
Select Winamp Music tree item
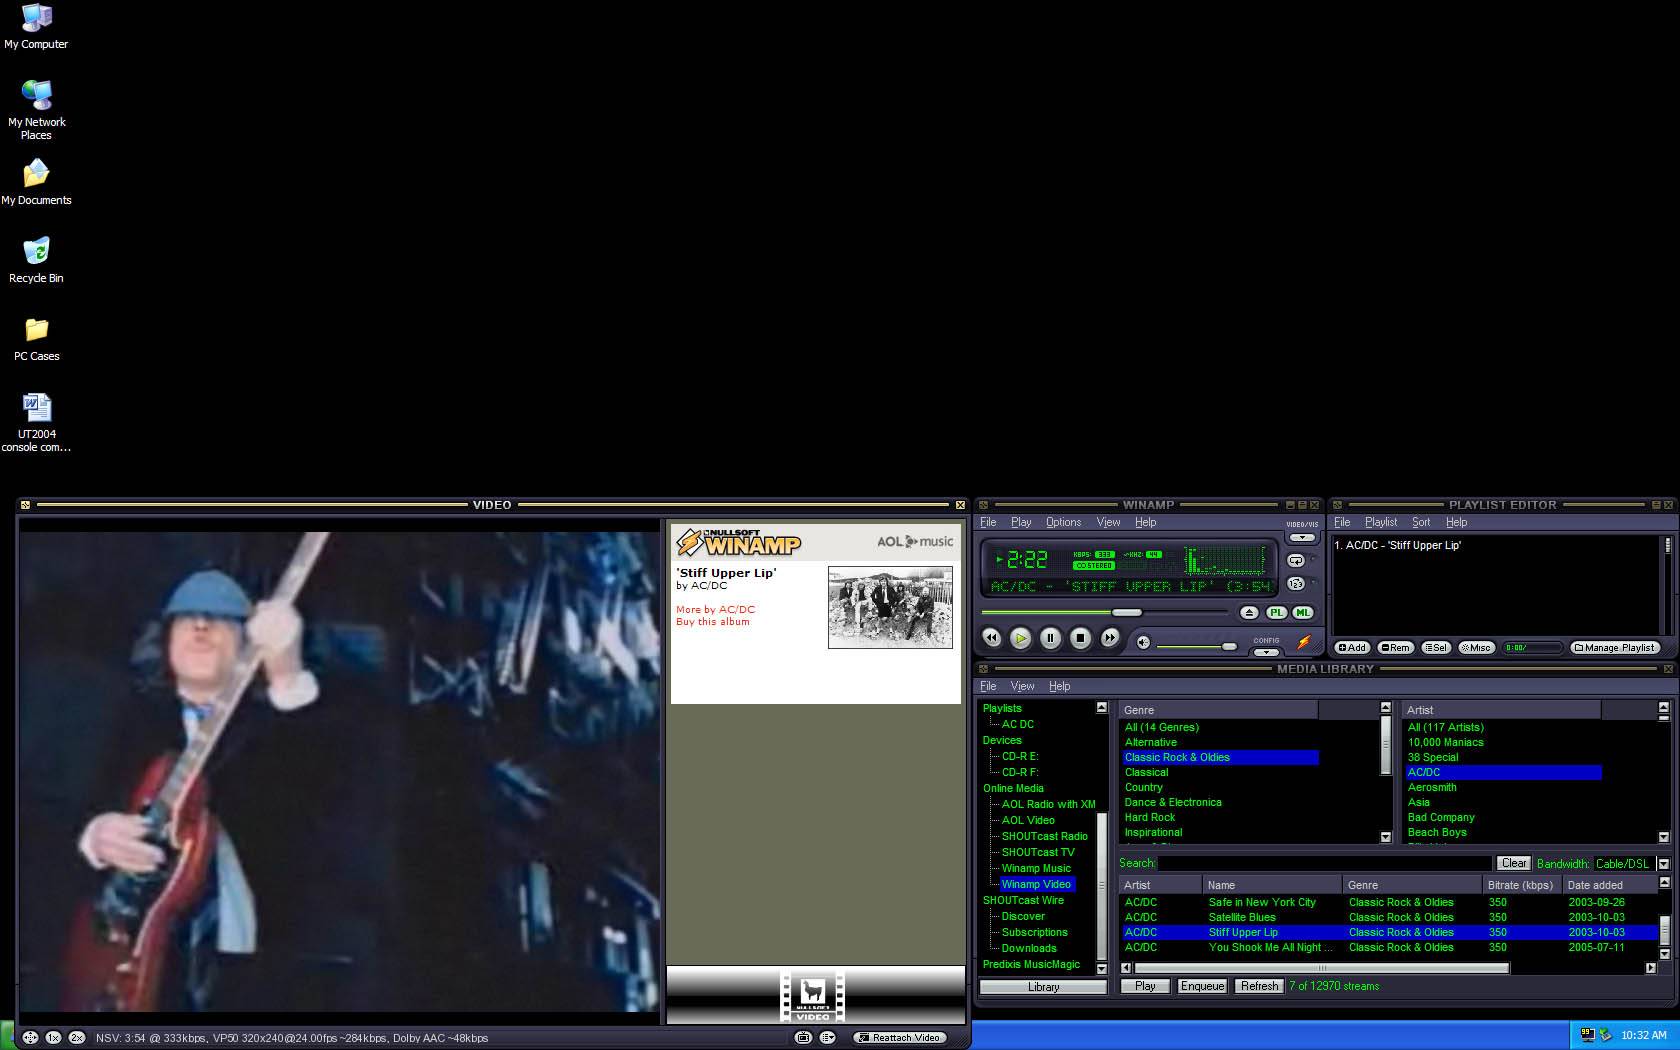pos(1036,868)
